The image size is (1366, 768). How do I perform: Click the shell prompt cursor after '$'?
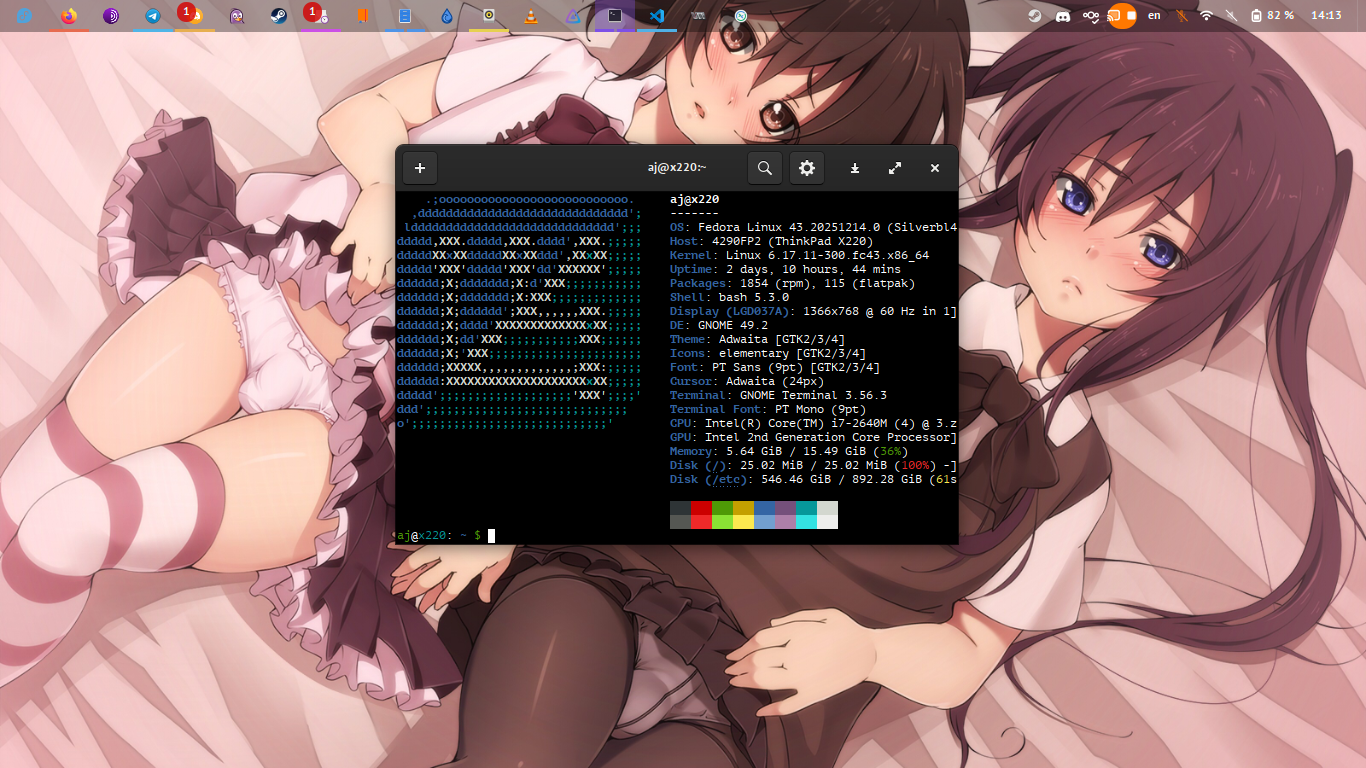pos(492,535)
